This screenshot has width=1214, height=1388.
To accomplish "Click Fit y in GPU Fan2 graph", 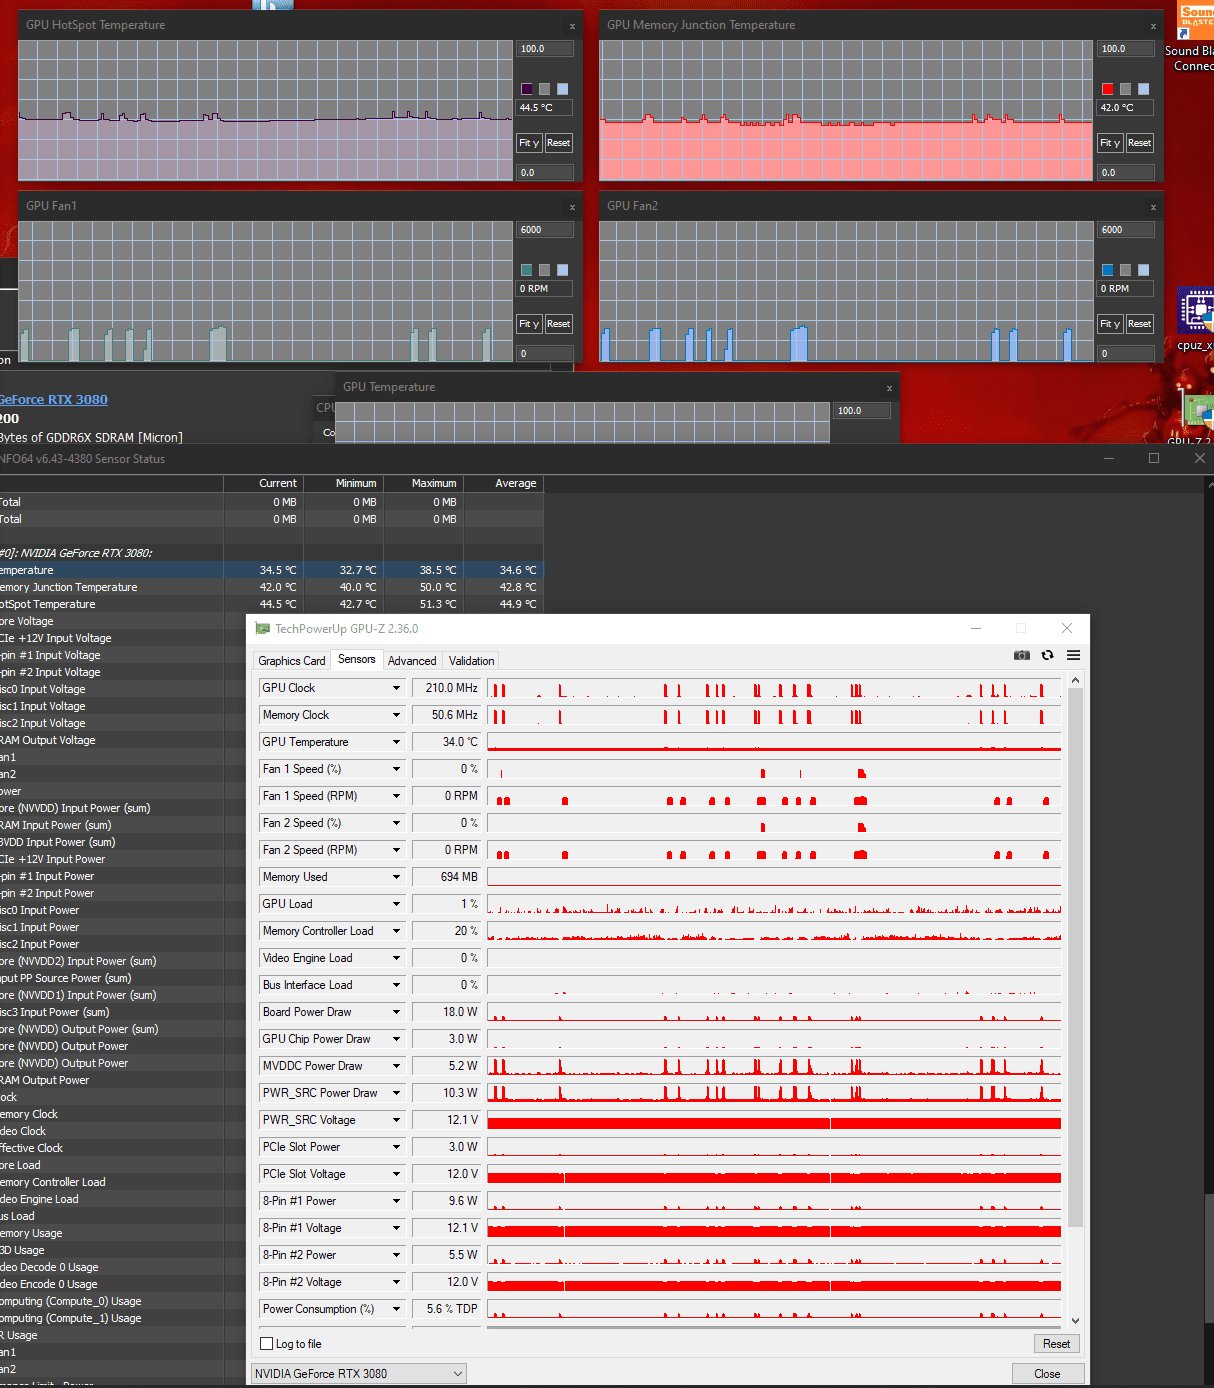I will tap(1110, 324).
